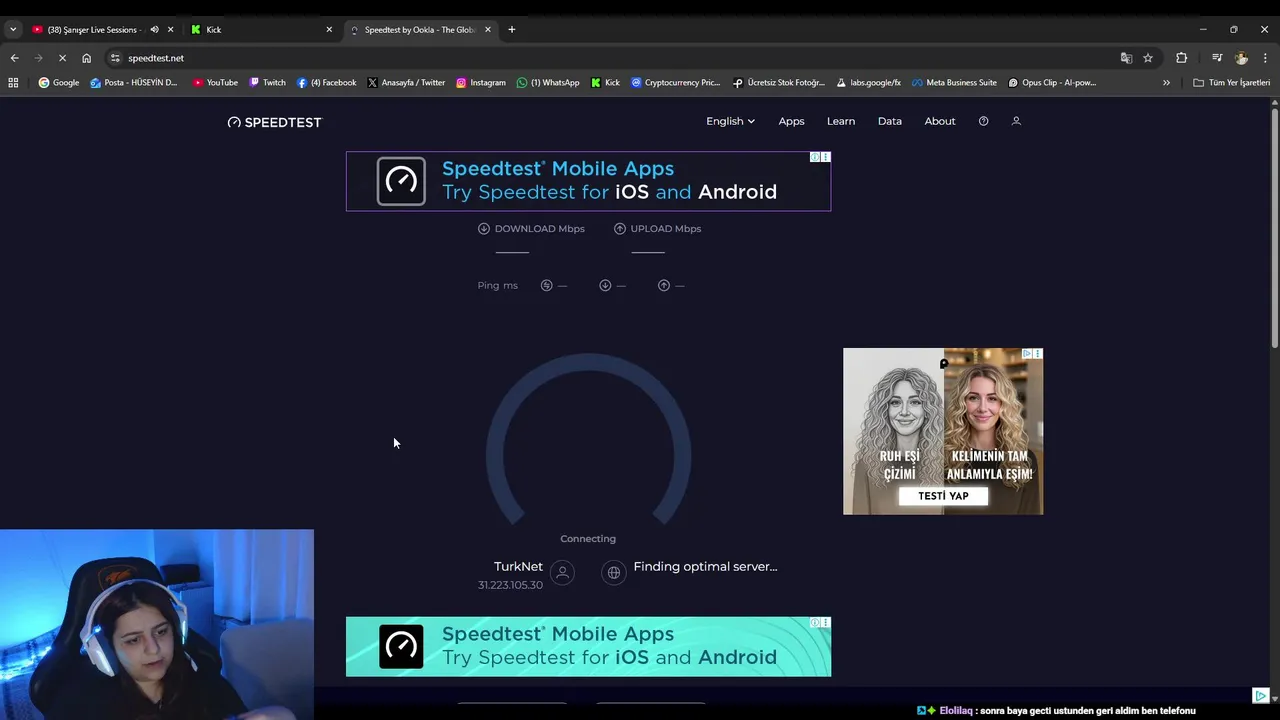
Task: Open the Google bookmark
Action: (x=59, y=83)
